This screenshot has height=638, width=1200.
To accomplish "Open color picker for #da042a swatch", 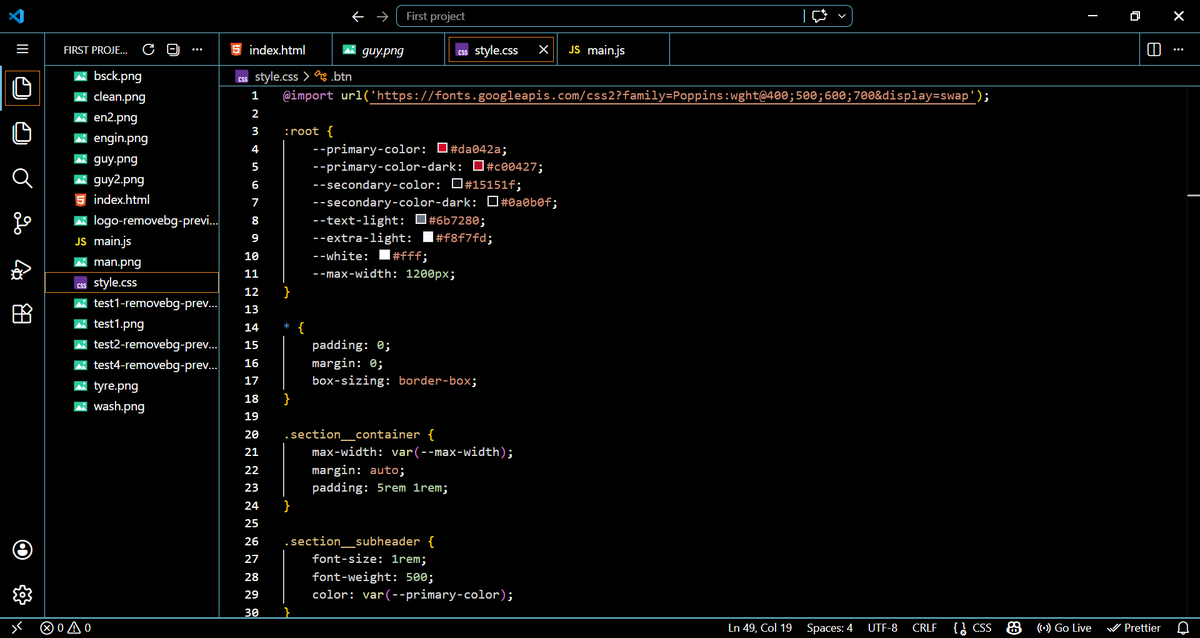I will pyautogui.click(x=442, y=148).
